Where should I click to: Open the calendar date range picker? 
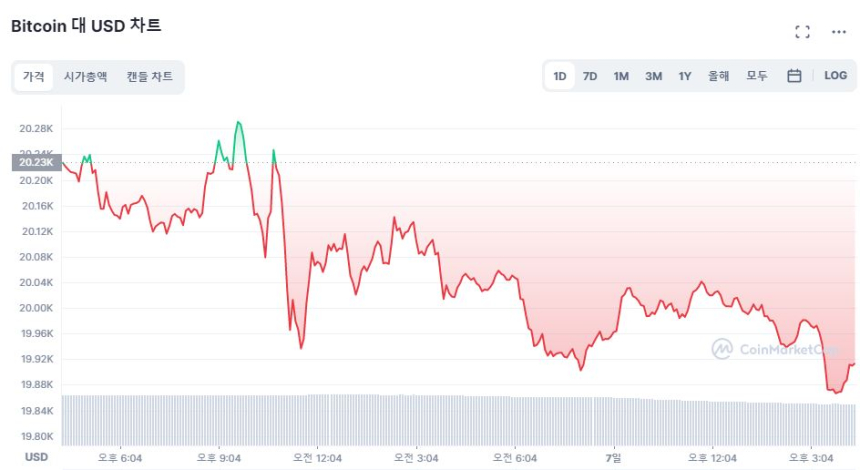[794, 76]
